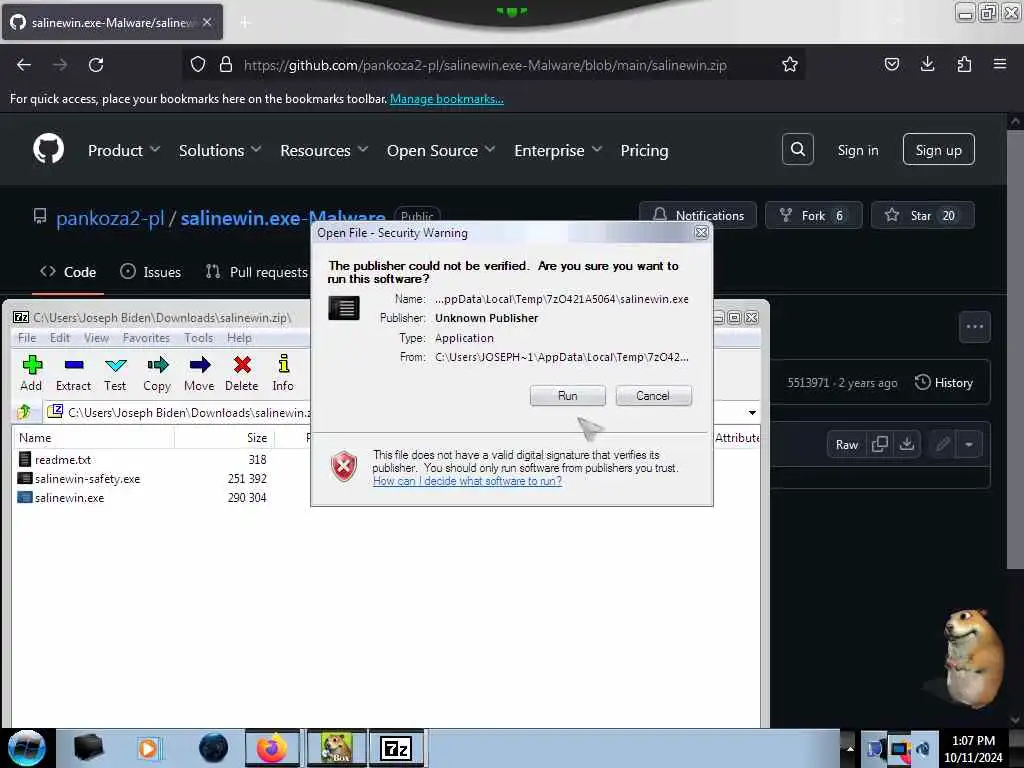The width and height of the screenshot is (1024, 768).
Task: Expand the GitHub Product menu
Action: coord(124,151)
